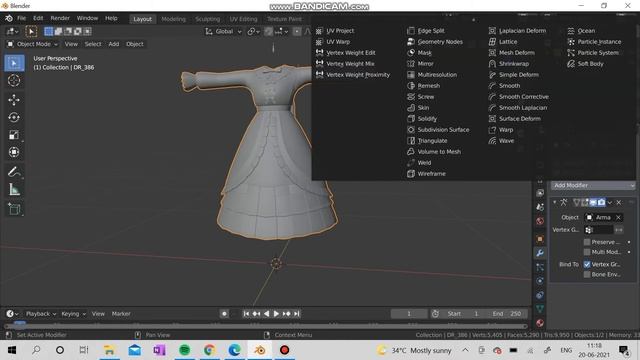
Task: Toggle Armature modifier viewport display
Action: click(x=593, y=202)
